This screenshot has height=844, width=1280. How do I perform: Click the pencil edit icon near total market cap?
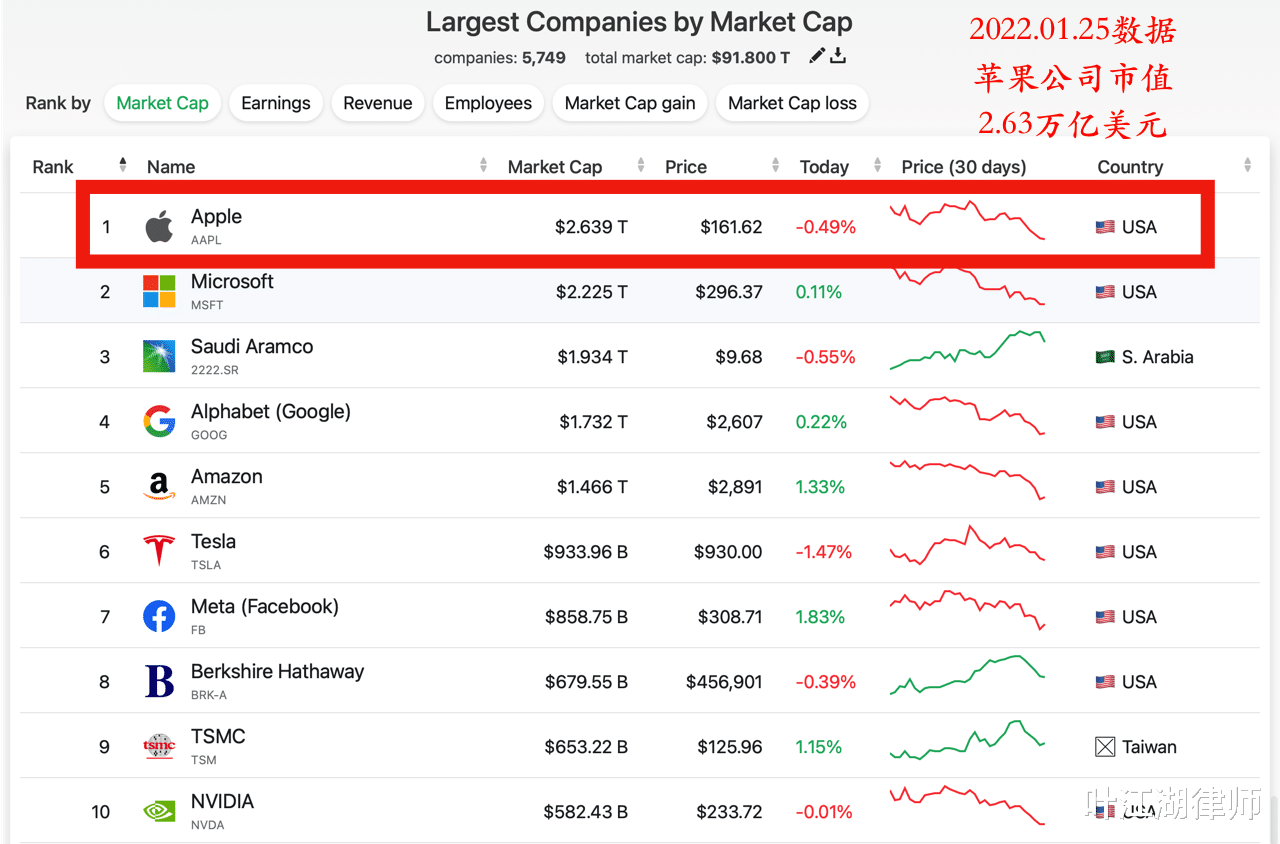[x=817, y=56]
